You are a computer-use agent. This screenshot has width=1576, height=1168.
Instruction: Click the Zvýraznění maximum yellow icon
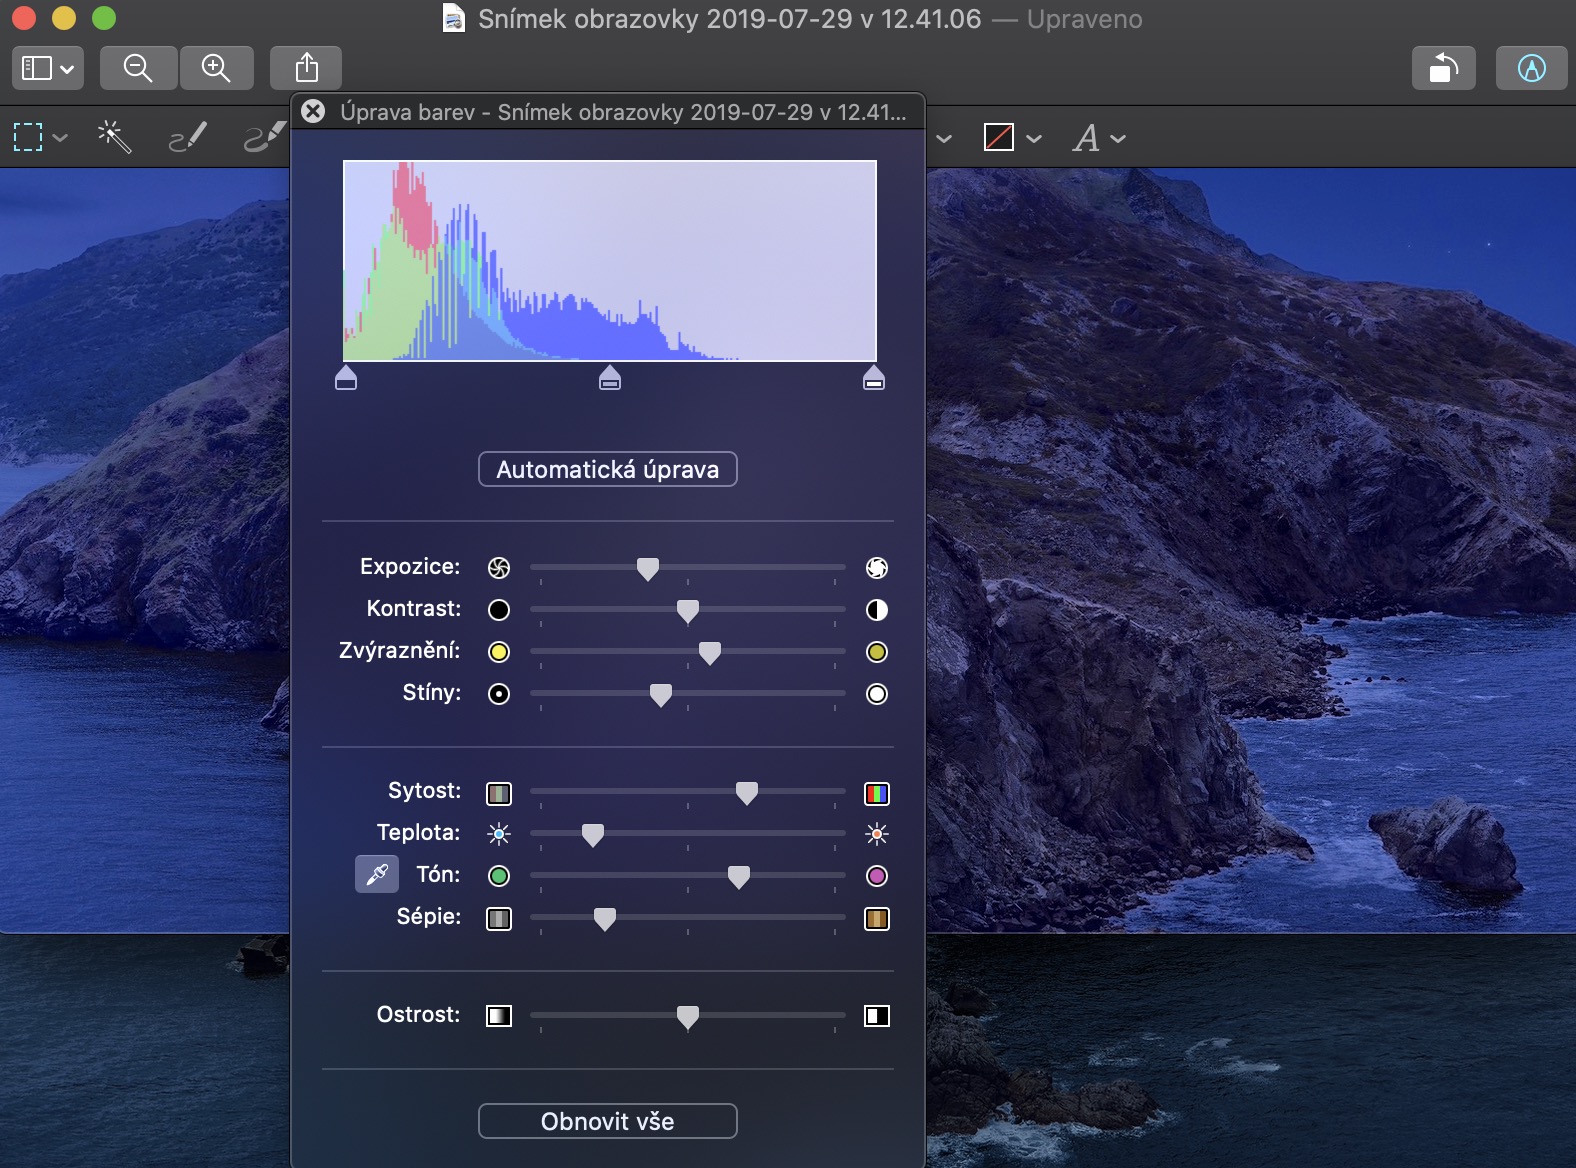877,652
